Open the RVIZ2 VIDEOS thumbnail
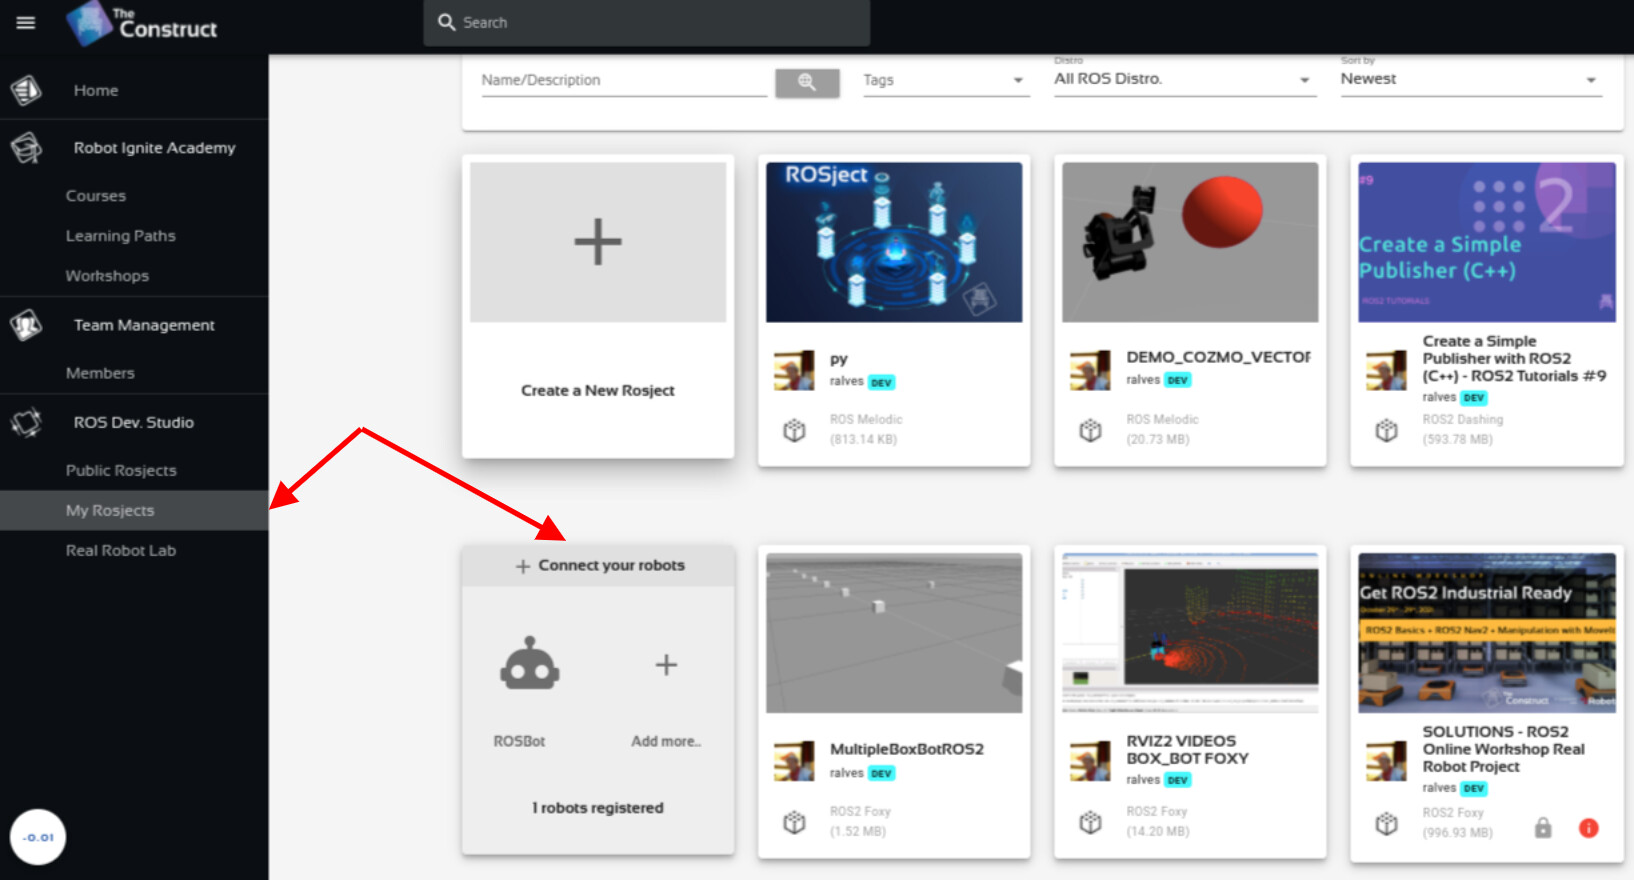This screenshot has width=1634, height=880. click(x=1190, y=633)
